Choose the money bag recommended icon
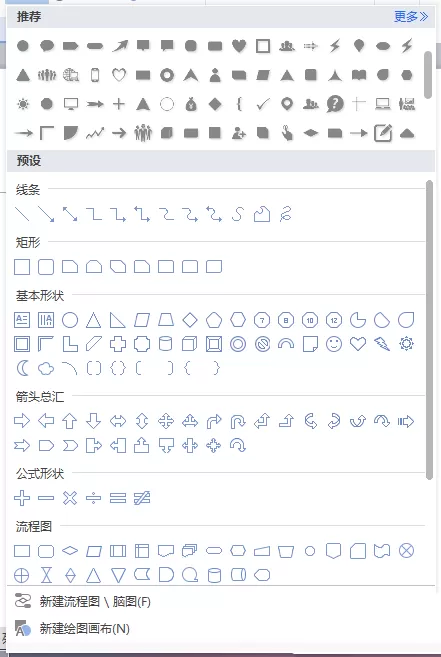Viewport: 441px width, 657px height. pos(191,103)
